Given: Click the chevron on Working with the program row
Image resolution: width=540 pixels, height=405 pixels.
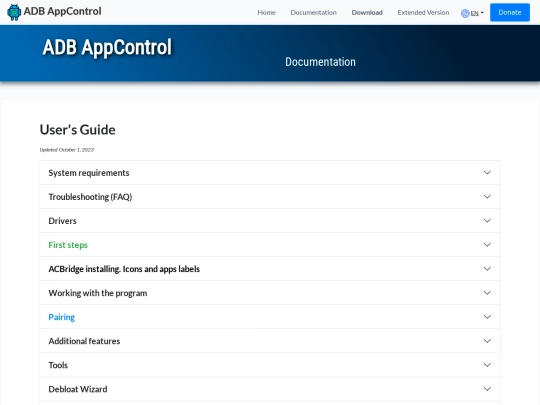Looking at the screenshot, I should [487, 293].
